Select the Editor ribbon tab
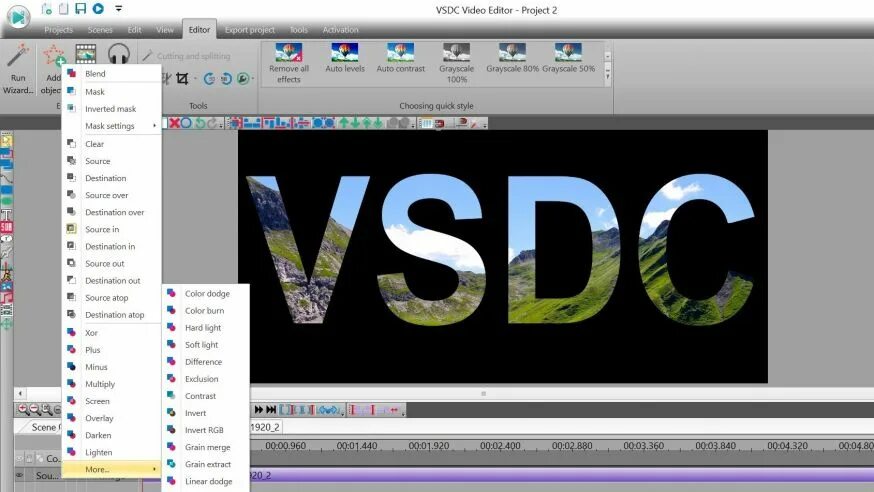Screen dimensions: 874x492 [199, 30]
